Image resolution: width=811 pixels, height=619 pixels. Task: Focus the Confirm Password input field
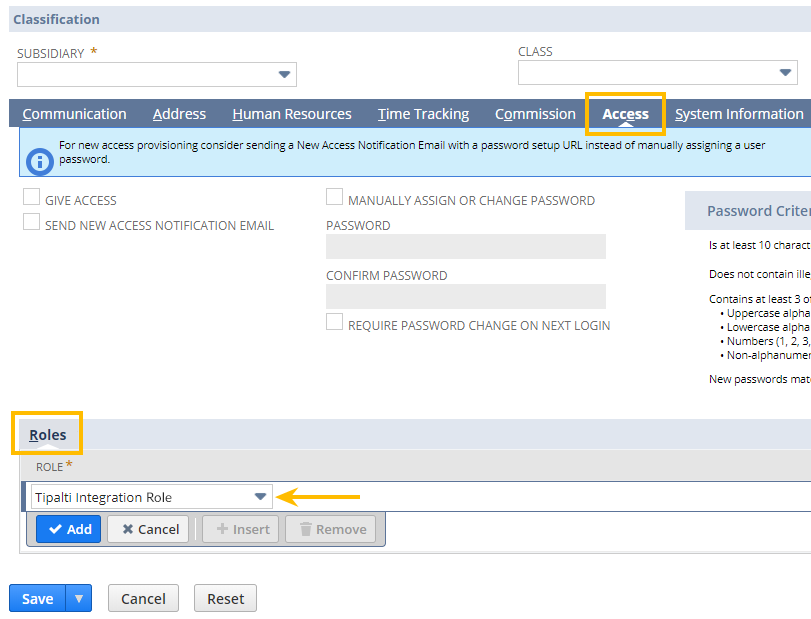465,296
